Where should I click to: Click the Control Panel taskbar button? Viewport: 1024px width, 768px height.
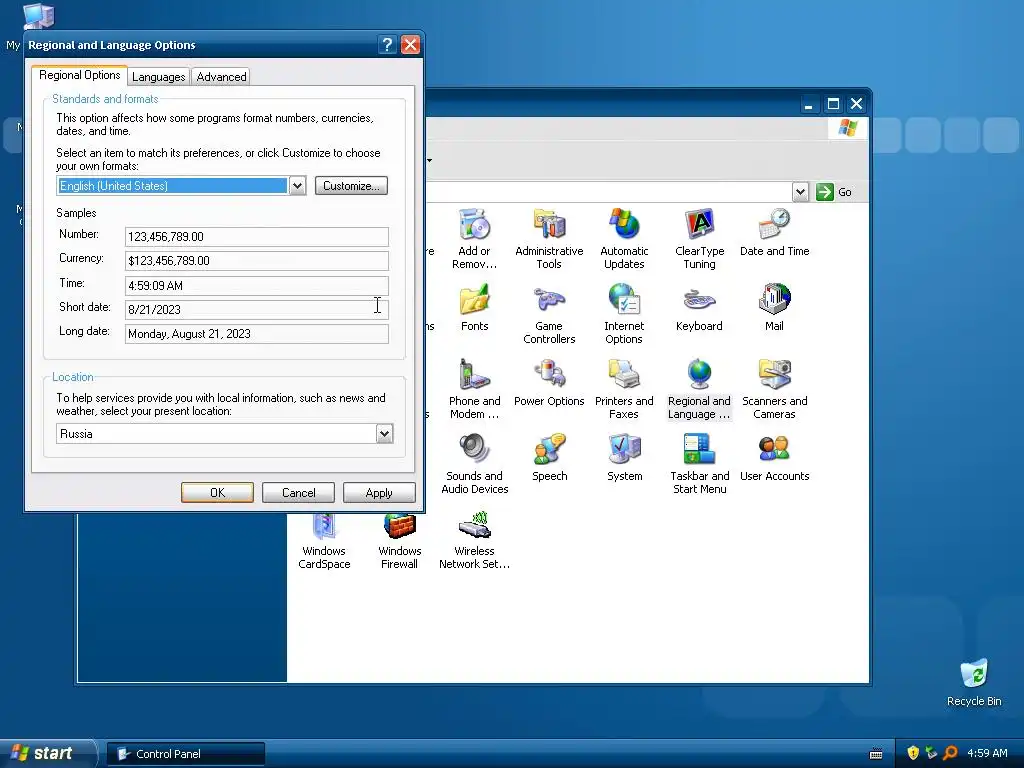pos(185,754)
